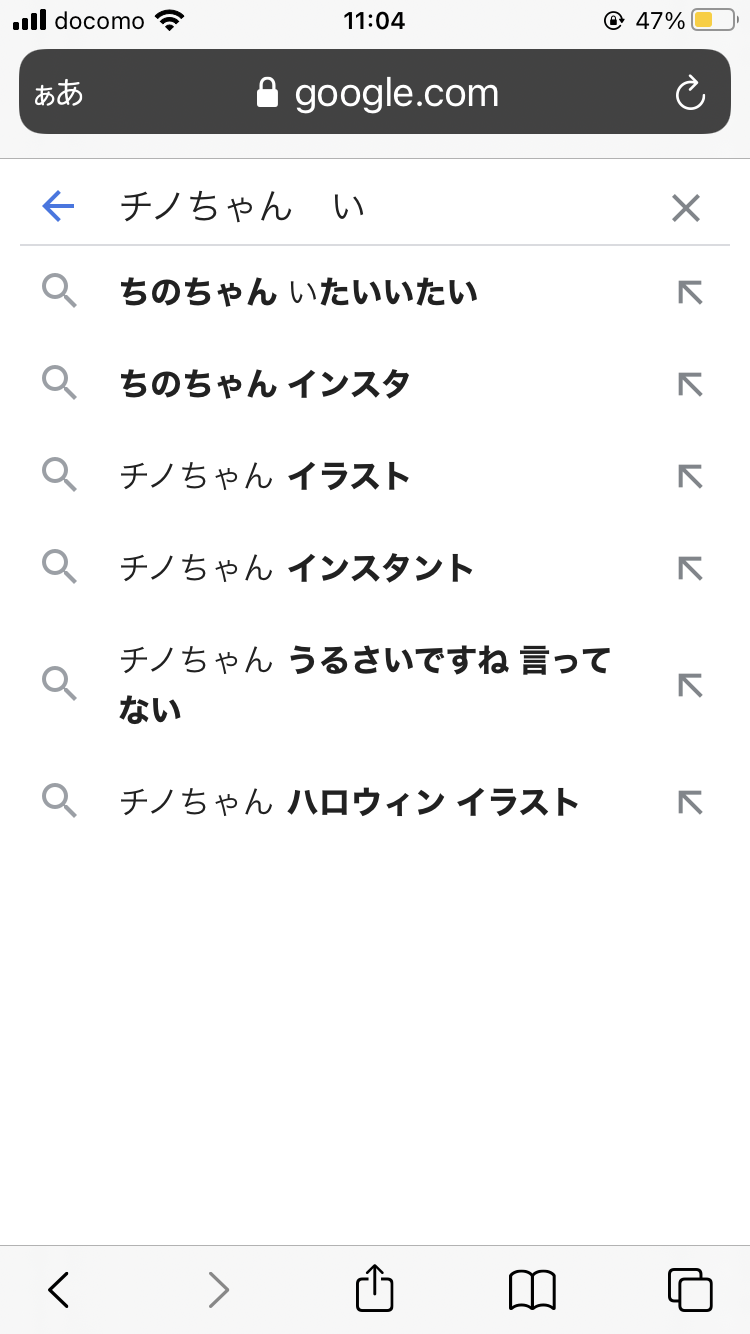
Task: Fill query using arrow beside ちのちゃん インスタ
Action: pyautogui.click(x=690, y=385)
